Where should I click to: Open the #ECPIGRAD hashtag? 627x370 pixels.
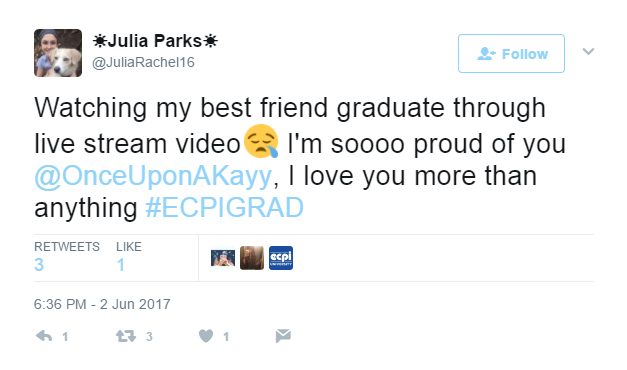224,208
